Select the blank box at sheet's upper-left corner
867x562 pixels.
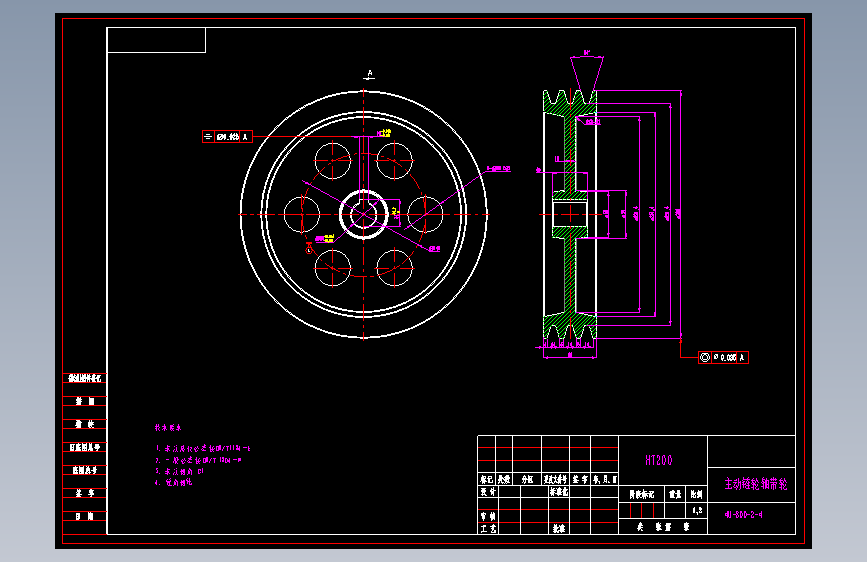click(x=156, y=40)
